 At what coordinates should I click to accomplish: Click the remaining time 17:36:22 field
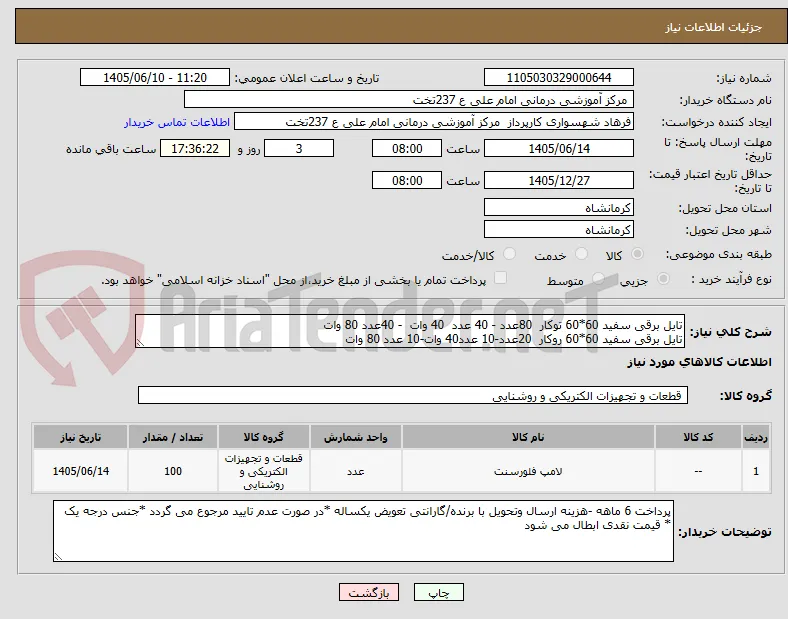click(195, 148)
